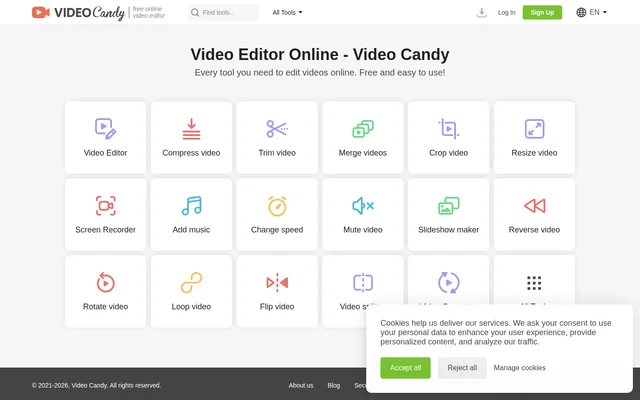This screenshot has width=640, height=400.
Task: Click the Slideshow maker label
Action: click(x=449, y=230)
